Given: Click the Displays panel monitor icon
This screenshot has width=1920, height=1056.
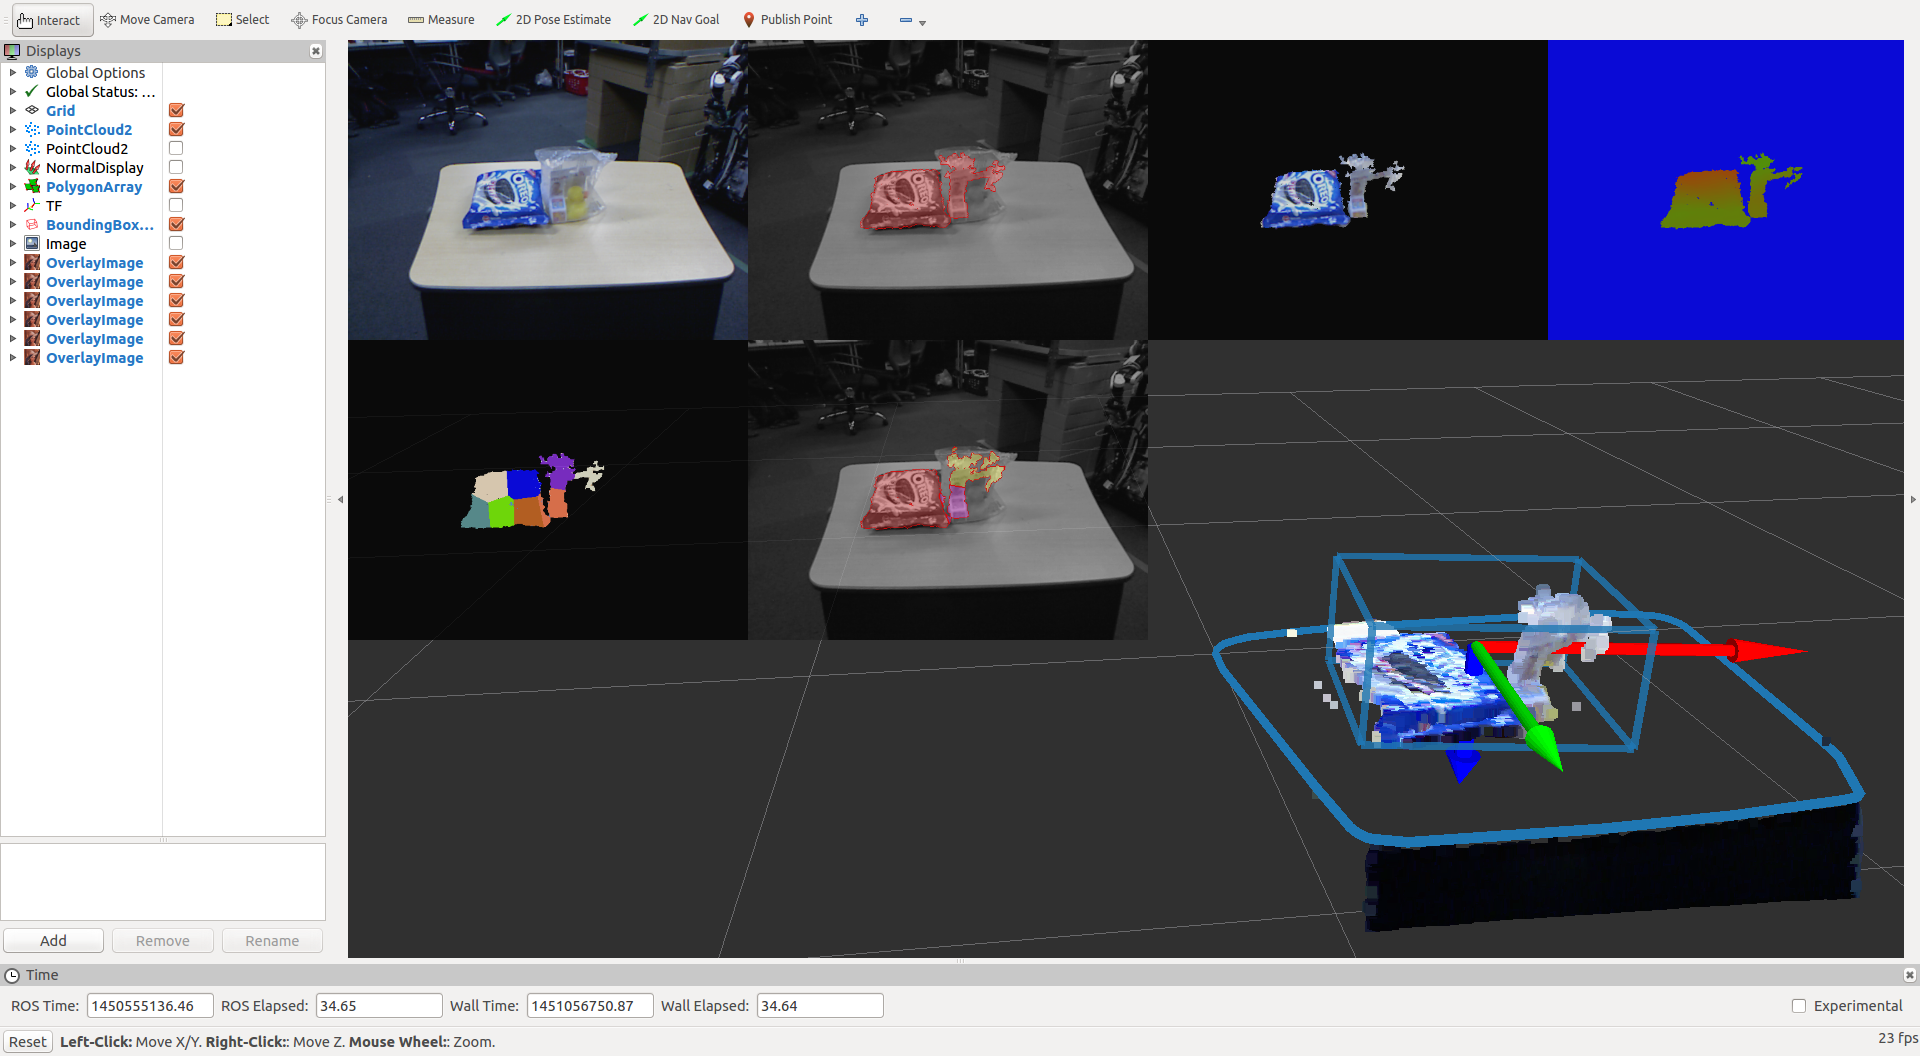Looking at the screenshot, I should (12, 51).
